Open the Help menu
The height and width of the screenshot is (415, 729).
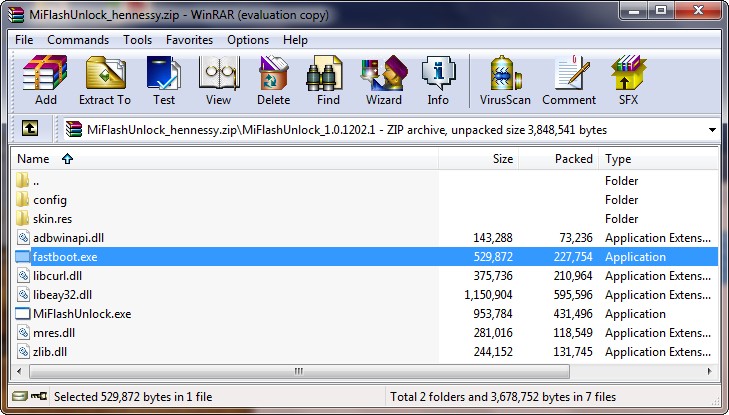tap(295, 40)
